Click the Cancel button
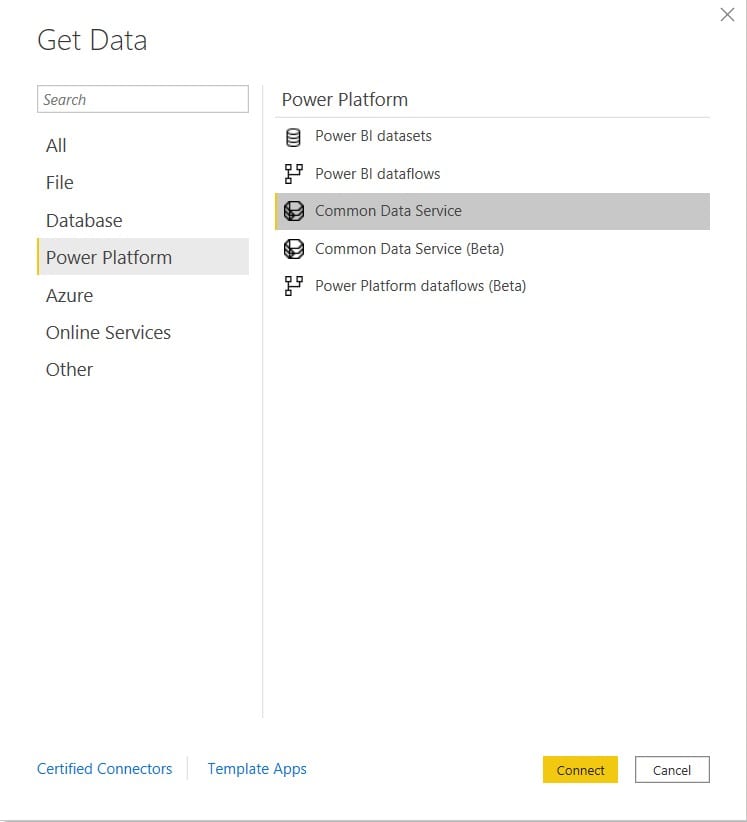 tap(672, 770)
